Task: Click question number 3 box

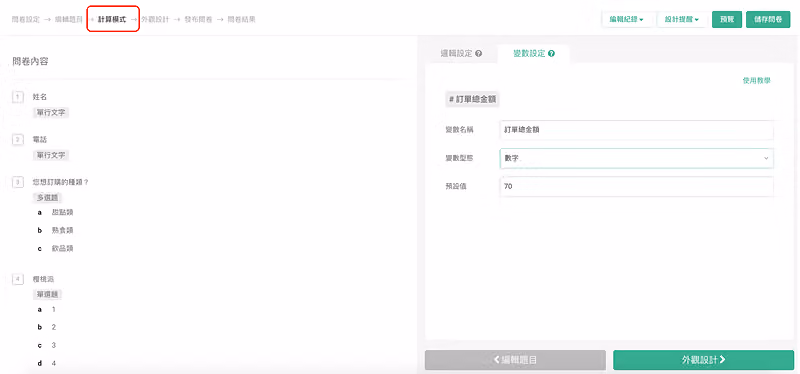Action: click(17, 182)
